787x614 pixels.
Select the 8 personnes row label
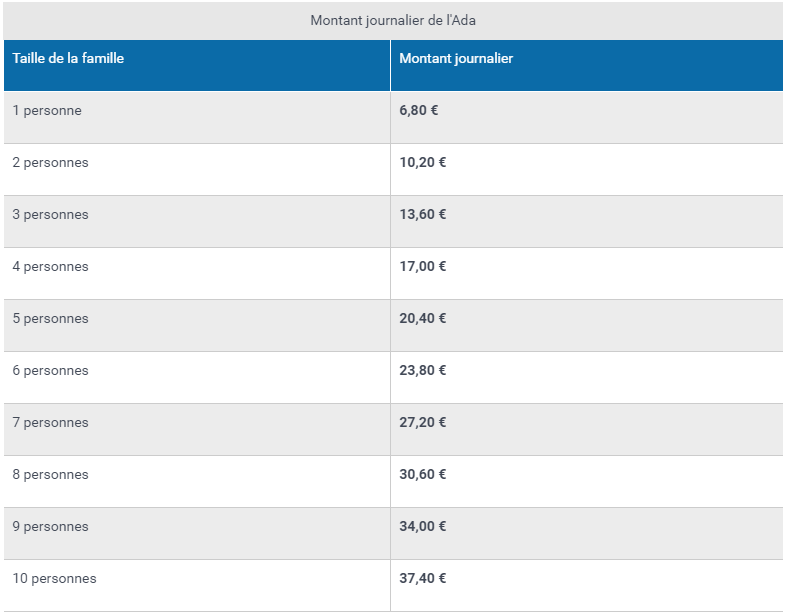coord(51,474)
